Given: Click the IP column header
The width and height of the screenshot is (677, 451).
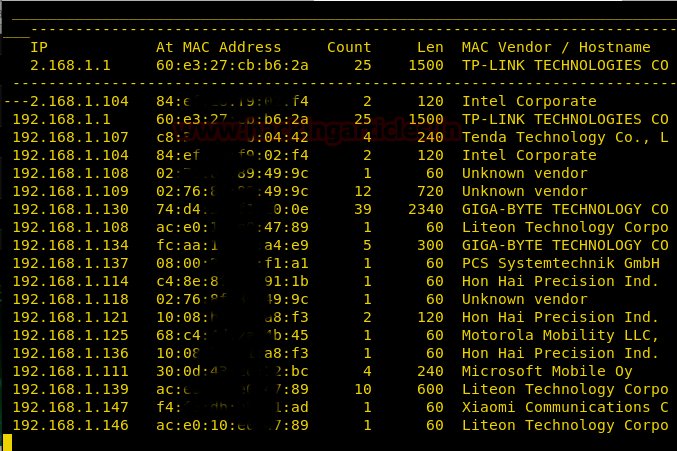Looking at the screenshot, I should pyautogui.click(x=39, y=47).
